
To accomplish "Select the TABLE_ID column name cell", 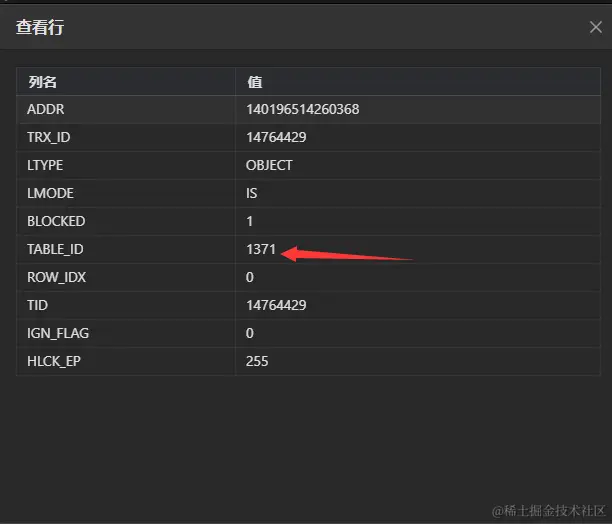I will click(x=126, y=249).
